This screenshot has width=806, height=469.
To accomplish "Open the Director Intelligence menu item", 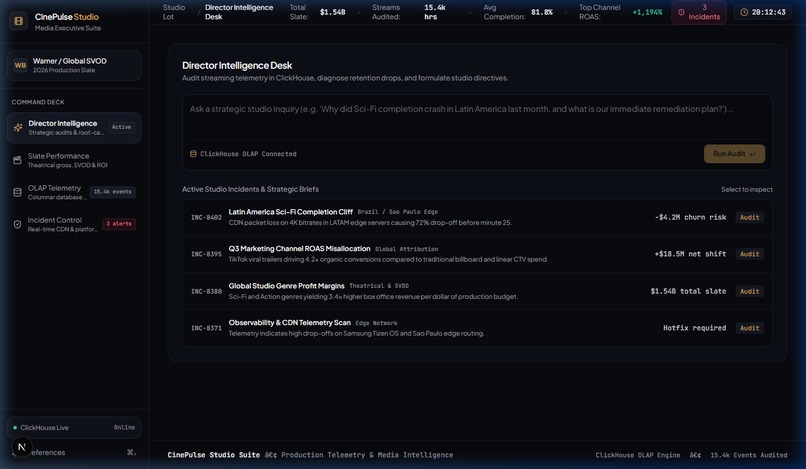I will coord(74,128).
